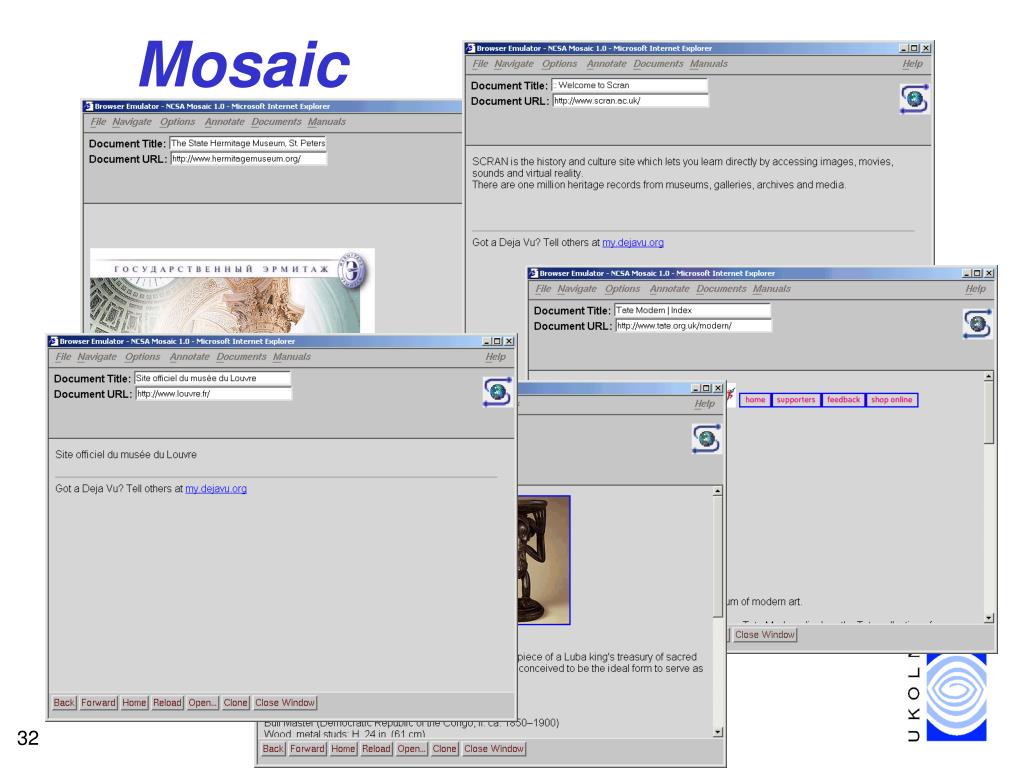Viewport: 1024px width, 768px height.
Task: Click Home button in Louvre window
Action: [x=134, y=703]
